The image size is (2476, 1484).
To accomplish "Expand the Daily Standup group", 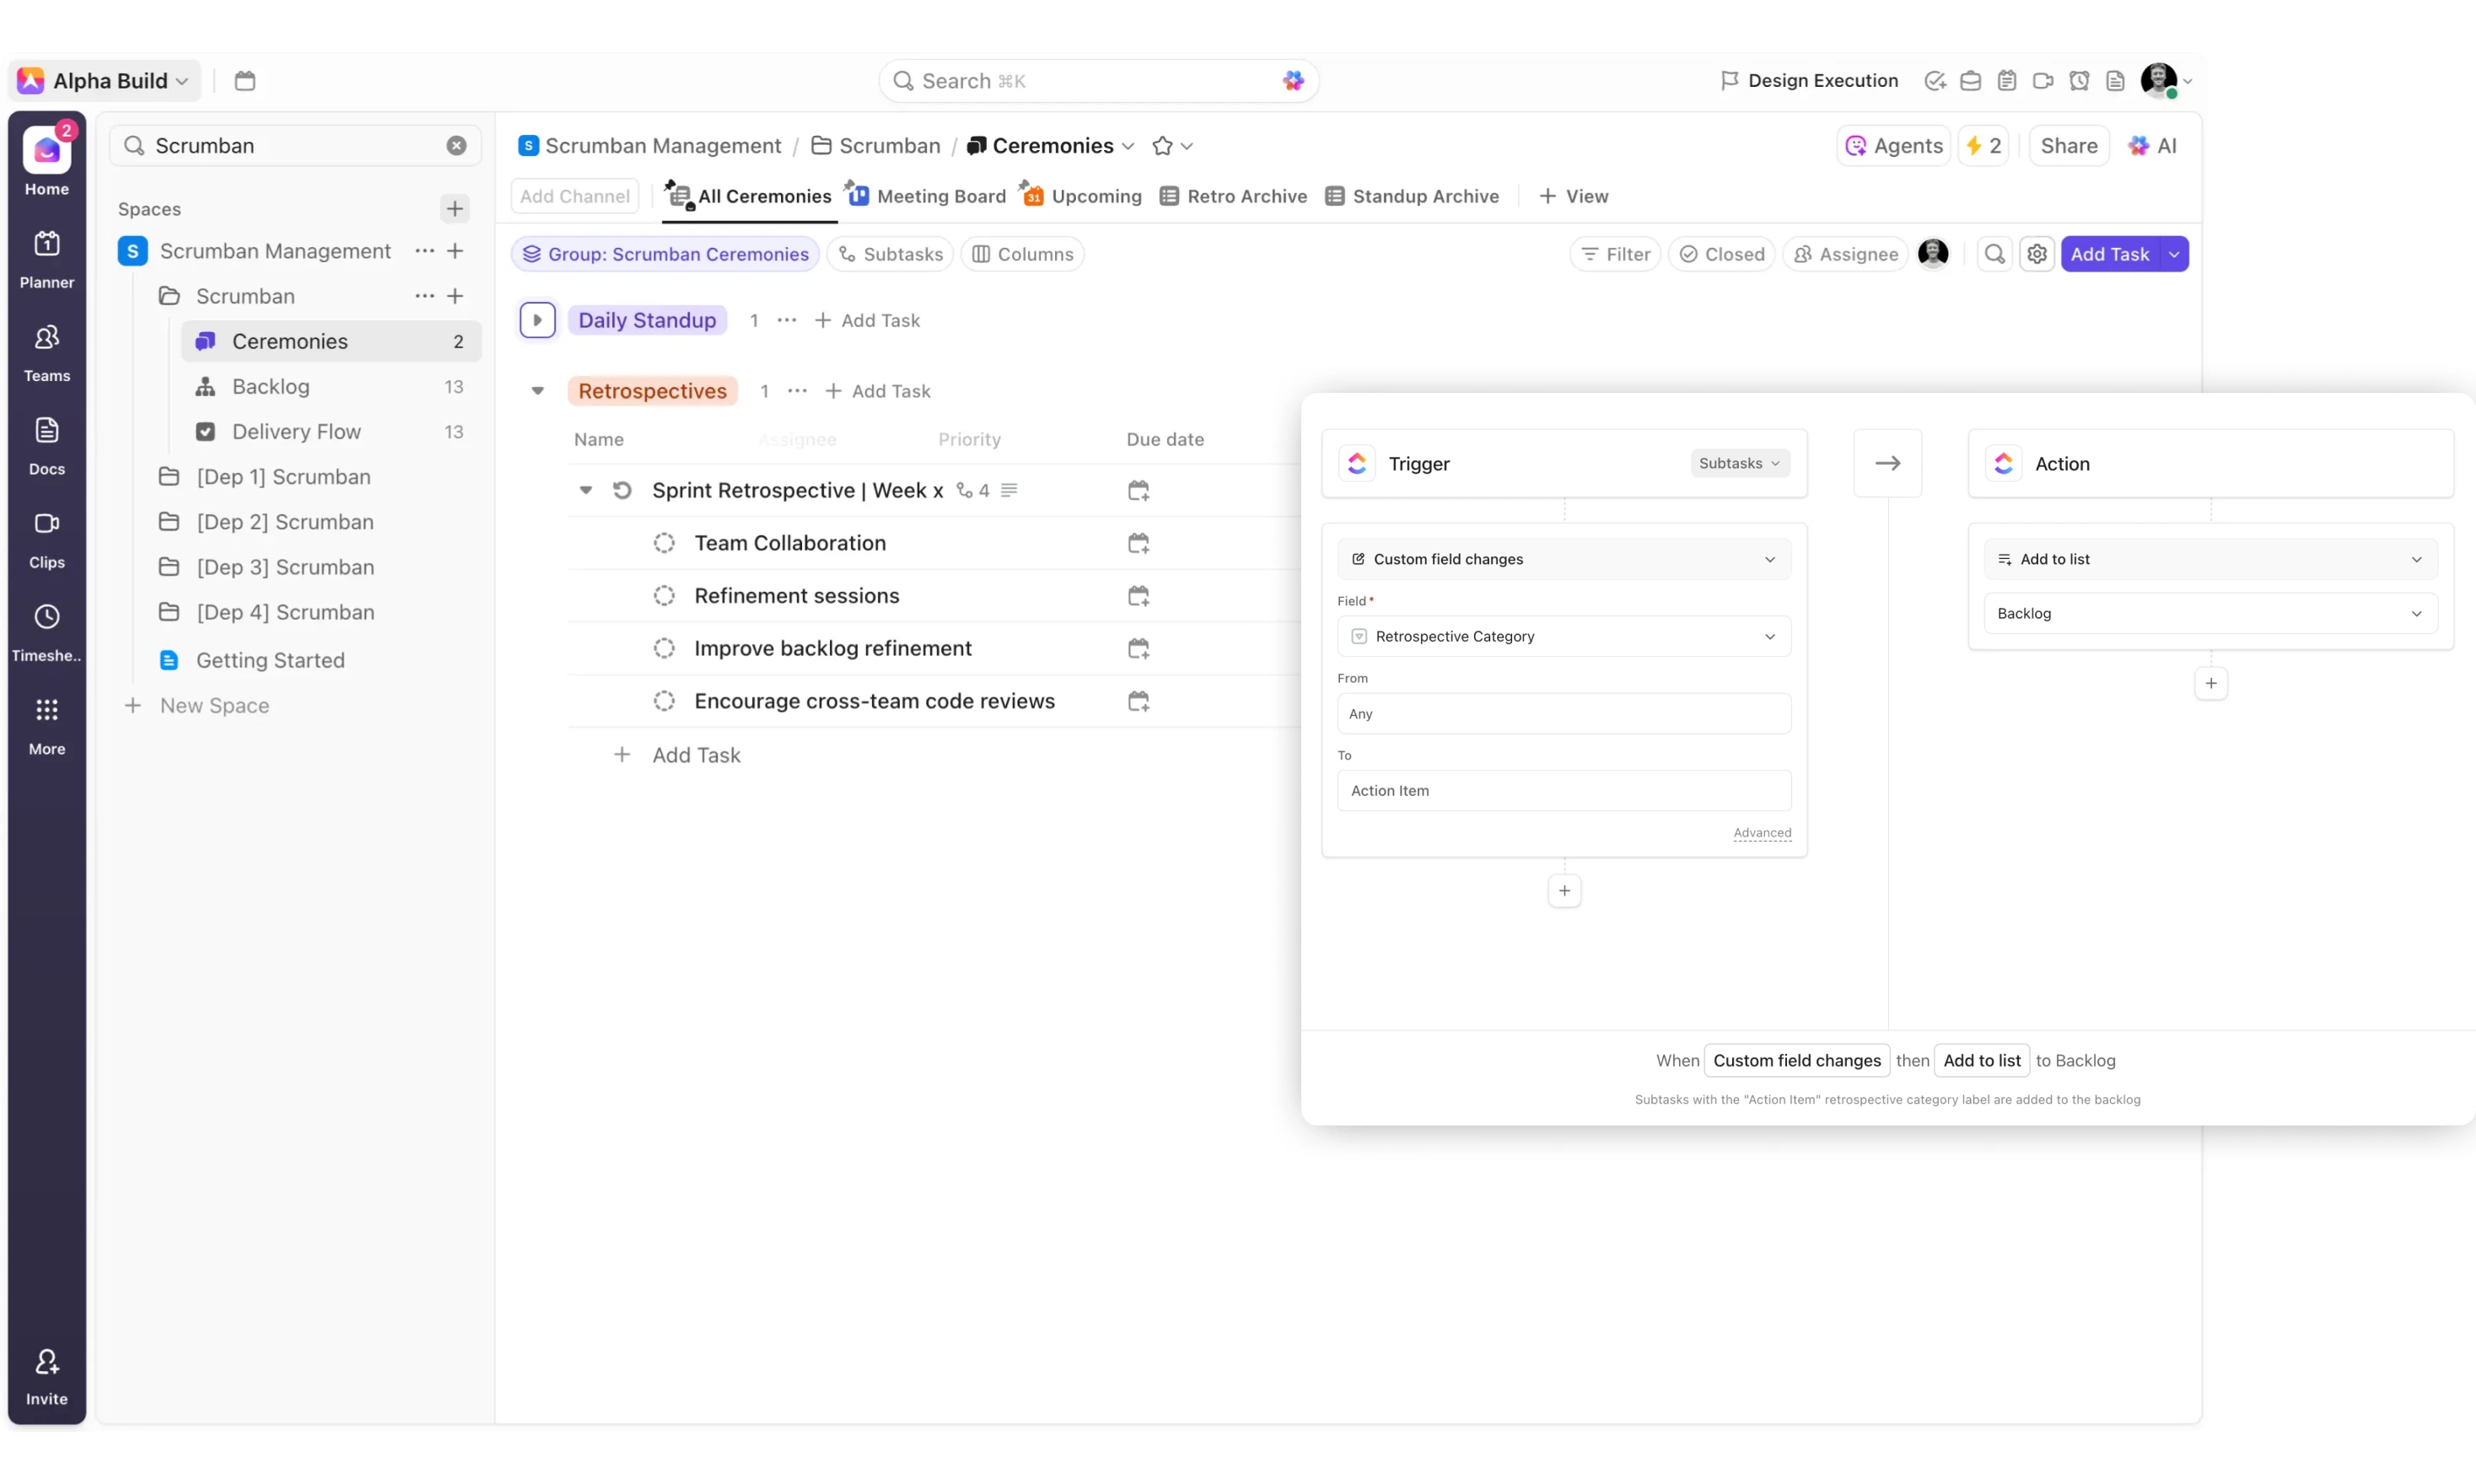I will [x=537, y=320].
